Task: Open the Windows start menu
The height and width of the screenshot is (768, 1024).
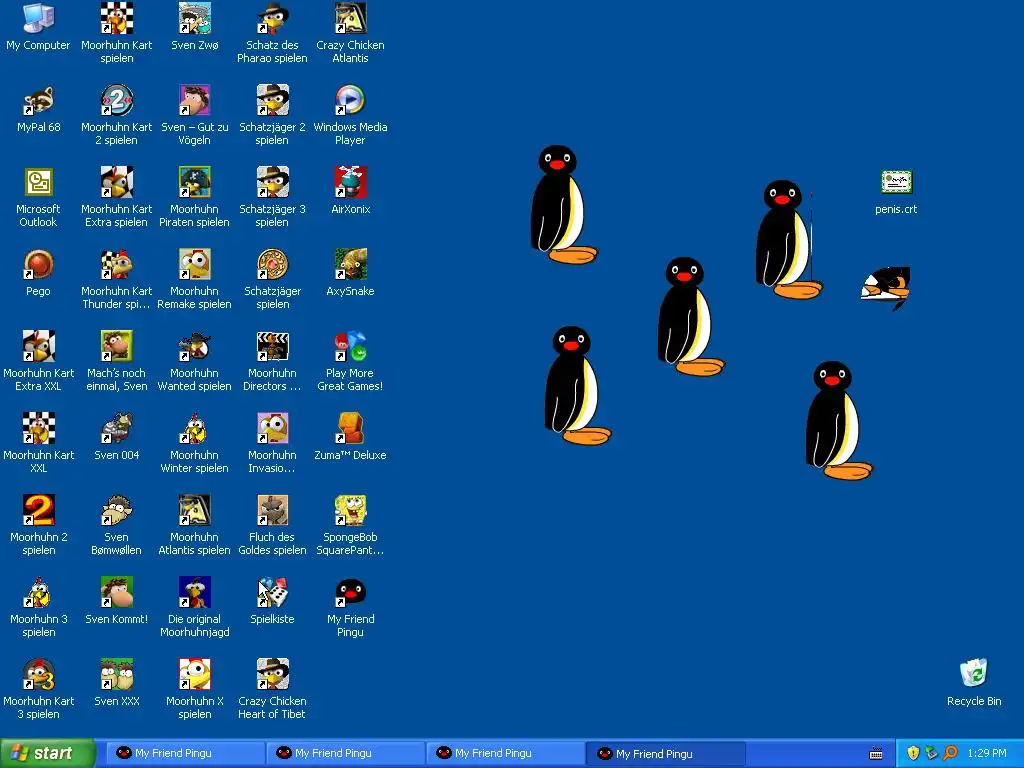Action: coord(48,753)
